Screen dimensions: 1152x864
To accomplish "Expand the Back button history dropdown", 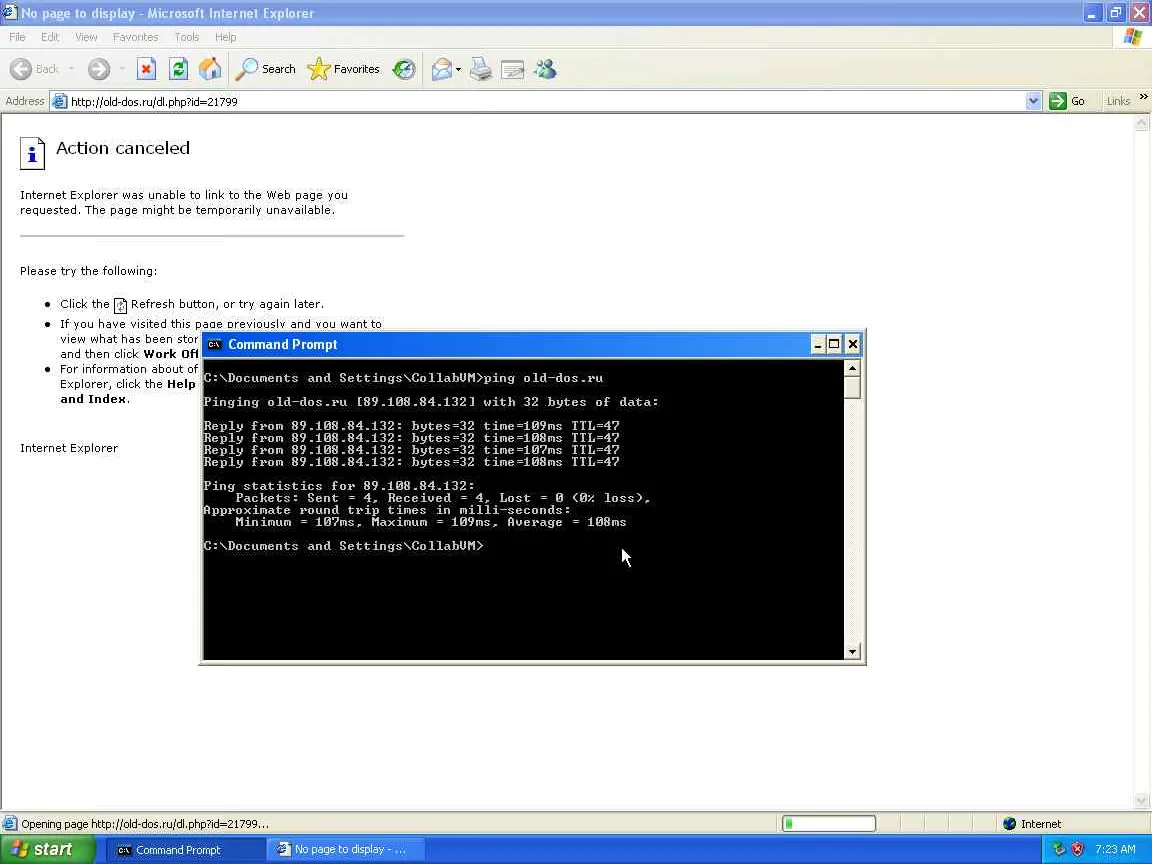I will (x=71, y=69).
